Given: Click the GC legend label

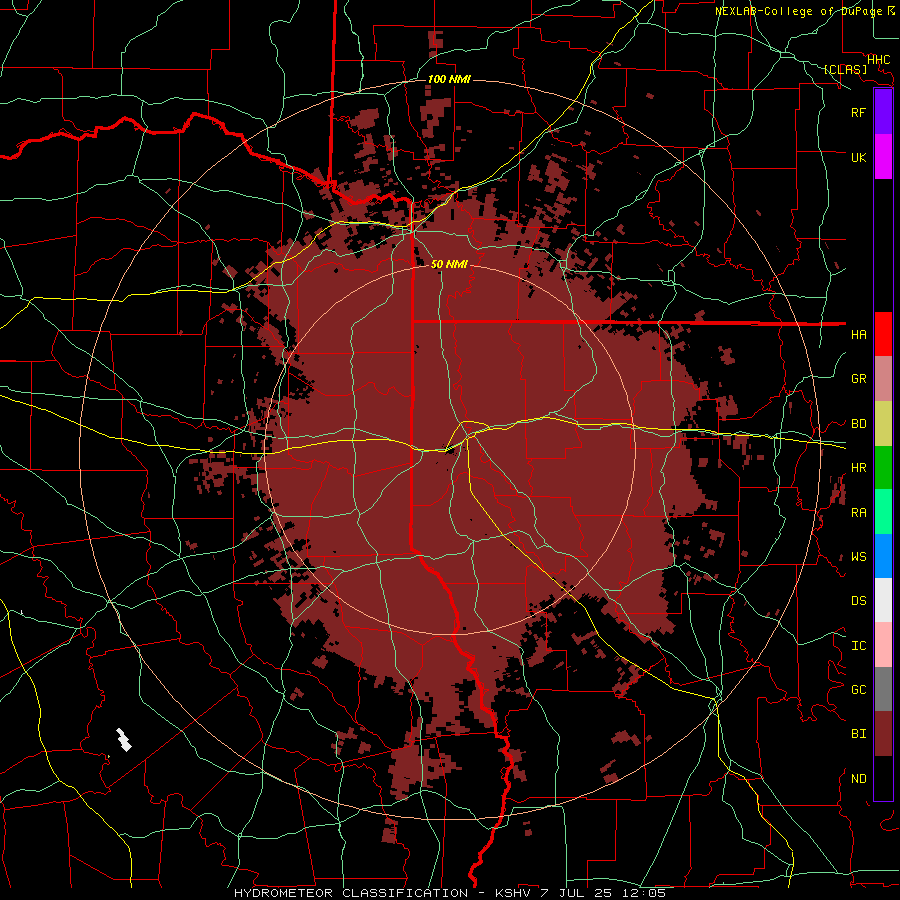Looking at the screenshot, I should coord(859,689).
